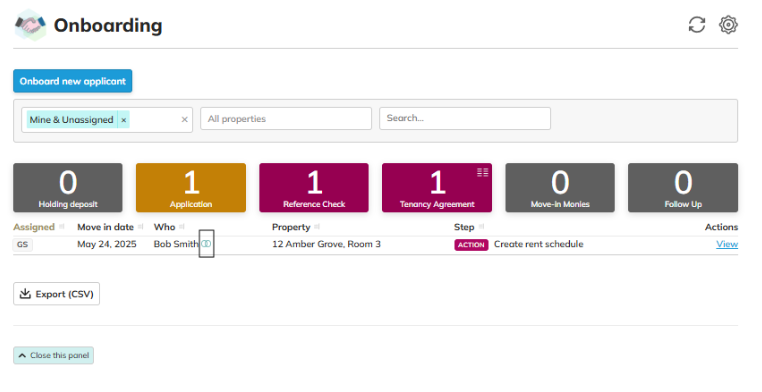Click the ACTION badge on the row
The width and height of the screenshot is (762, 392).
coord(471,245)
